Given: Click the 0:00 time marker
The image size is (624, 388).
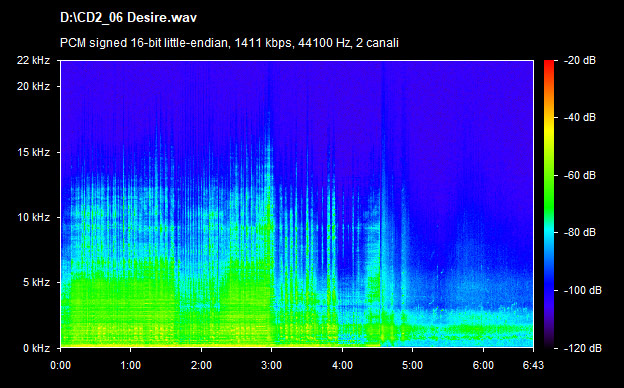Looking at the screenshot, I should click(60, 365).
